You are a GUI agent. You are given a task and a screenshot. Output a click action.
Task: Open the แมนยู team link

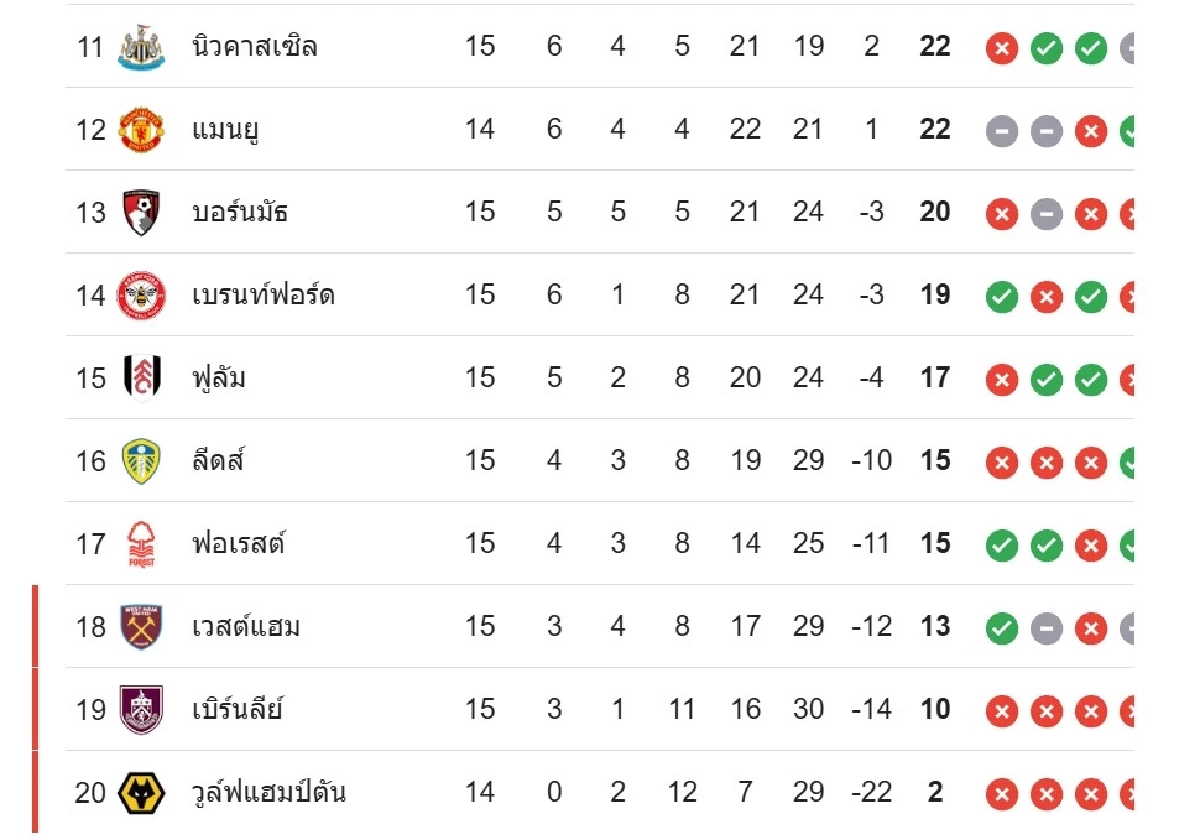tap(226, 130)
